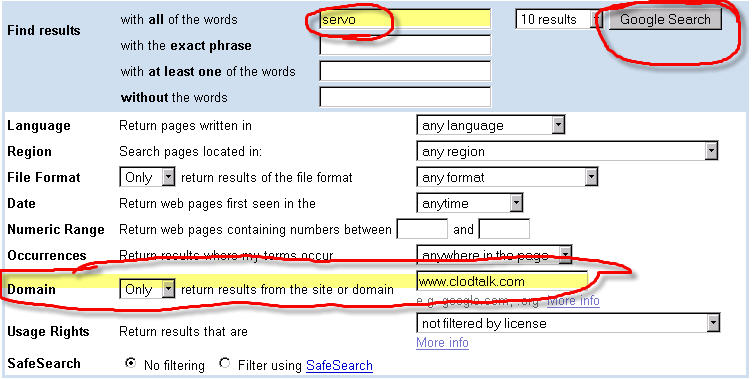The image size is (752, 379).
Task: Click the 'Language' row label
Action: (39, 126)
